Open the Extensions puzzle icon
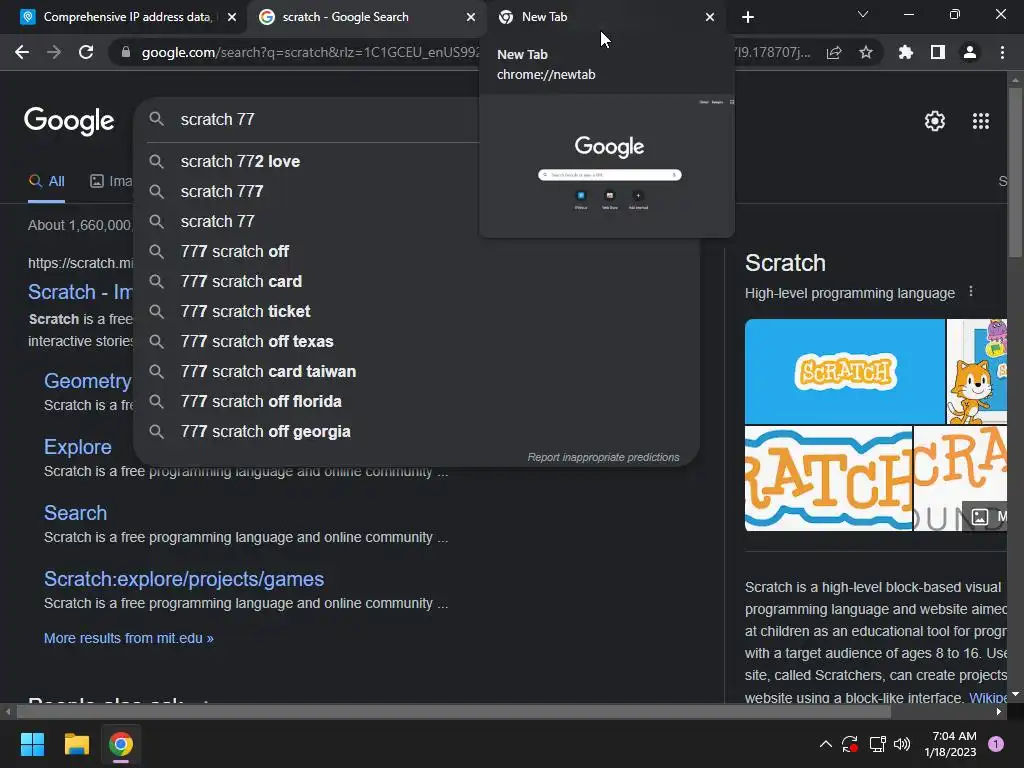This screenshot has height=768, width=1024. click(x=906, y=52)
